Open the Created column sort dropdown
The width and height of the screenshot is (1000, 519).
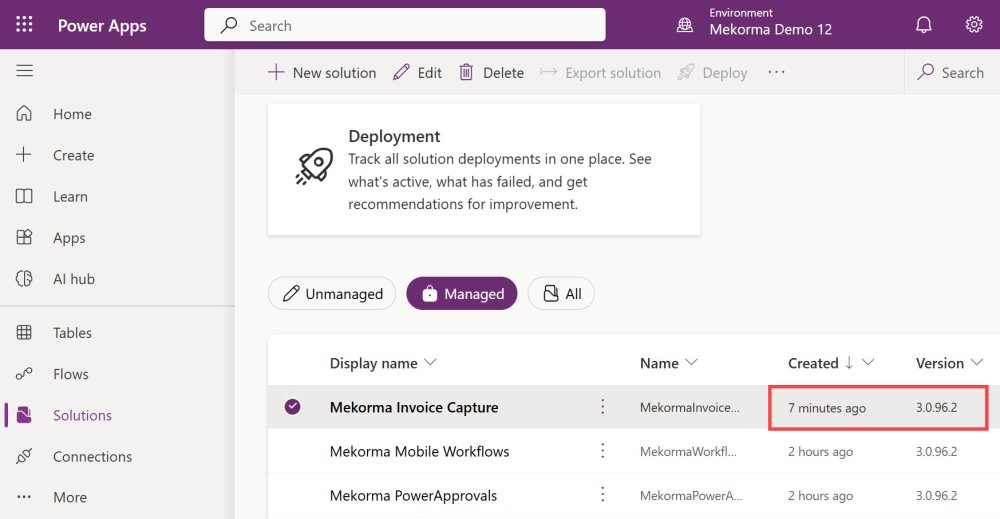click(x=868, y=363)
